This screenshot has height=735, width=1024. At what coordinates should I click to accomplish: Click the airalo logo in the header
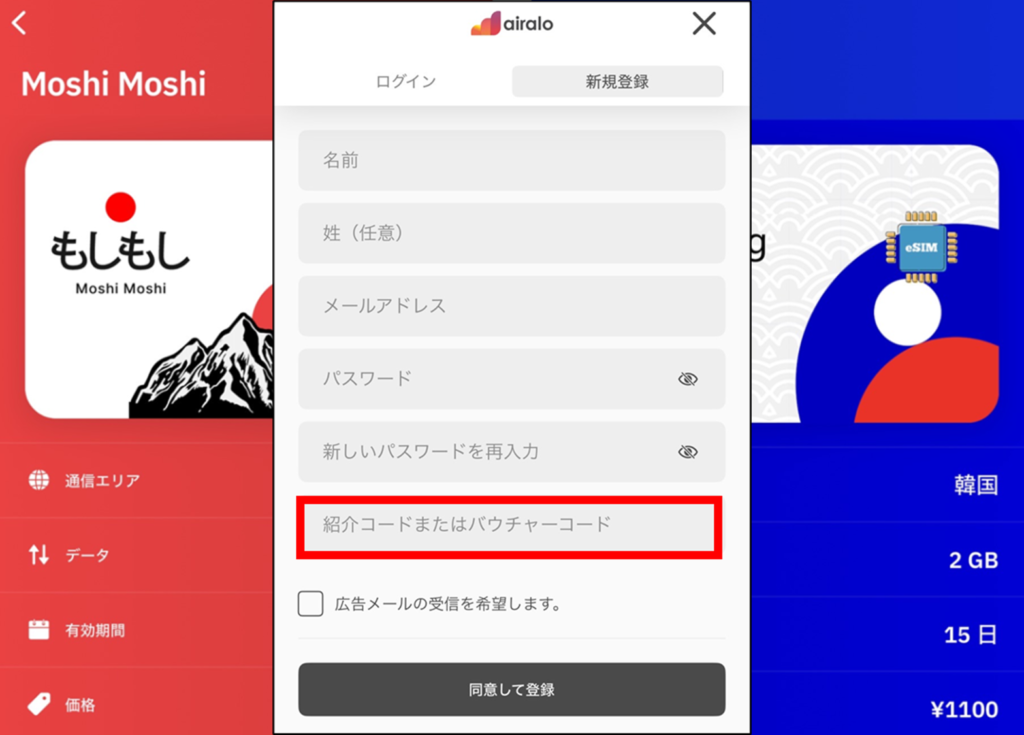click(512, 24)
